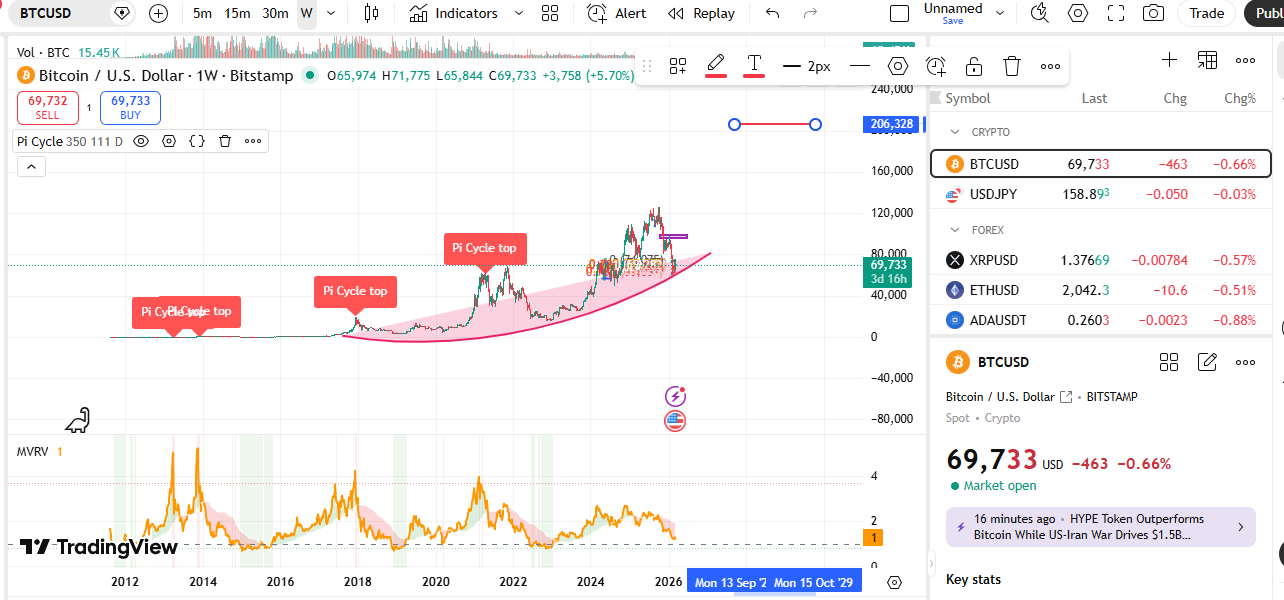Delete the selected drawing using trash icon
The width and height of the screenshot is (1284, 600).
(1012, 66)
